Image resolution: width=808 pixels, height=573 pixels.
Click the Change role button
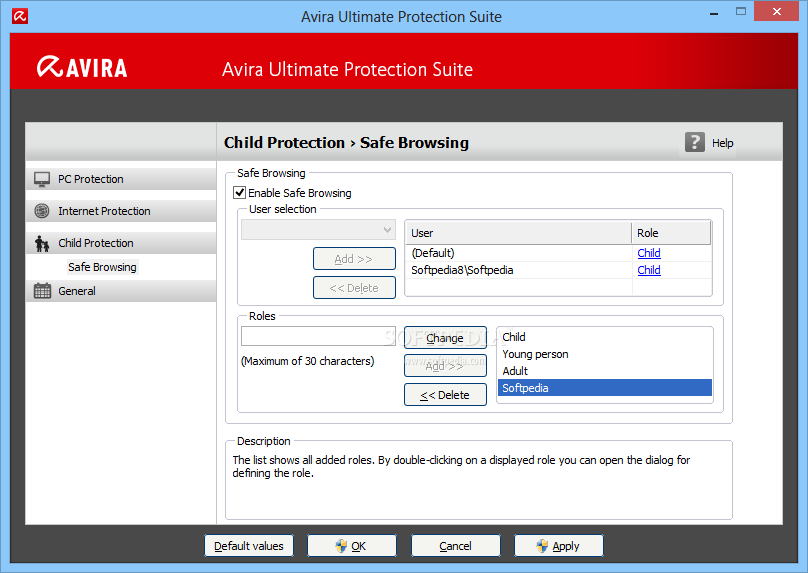(445, 338)
